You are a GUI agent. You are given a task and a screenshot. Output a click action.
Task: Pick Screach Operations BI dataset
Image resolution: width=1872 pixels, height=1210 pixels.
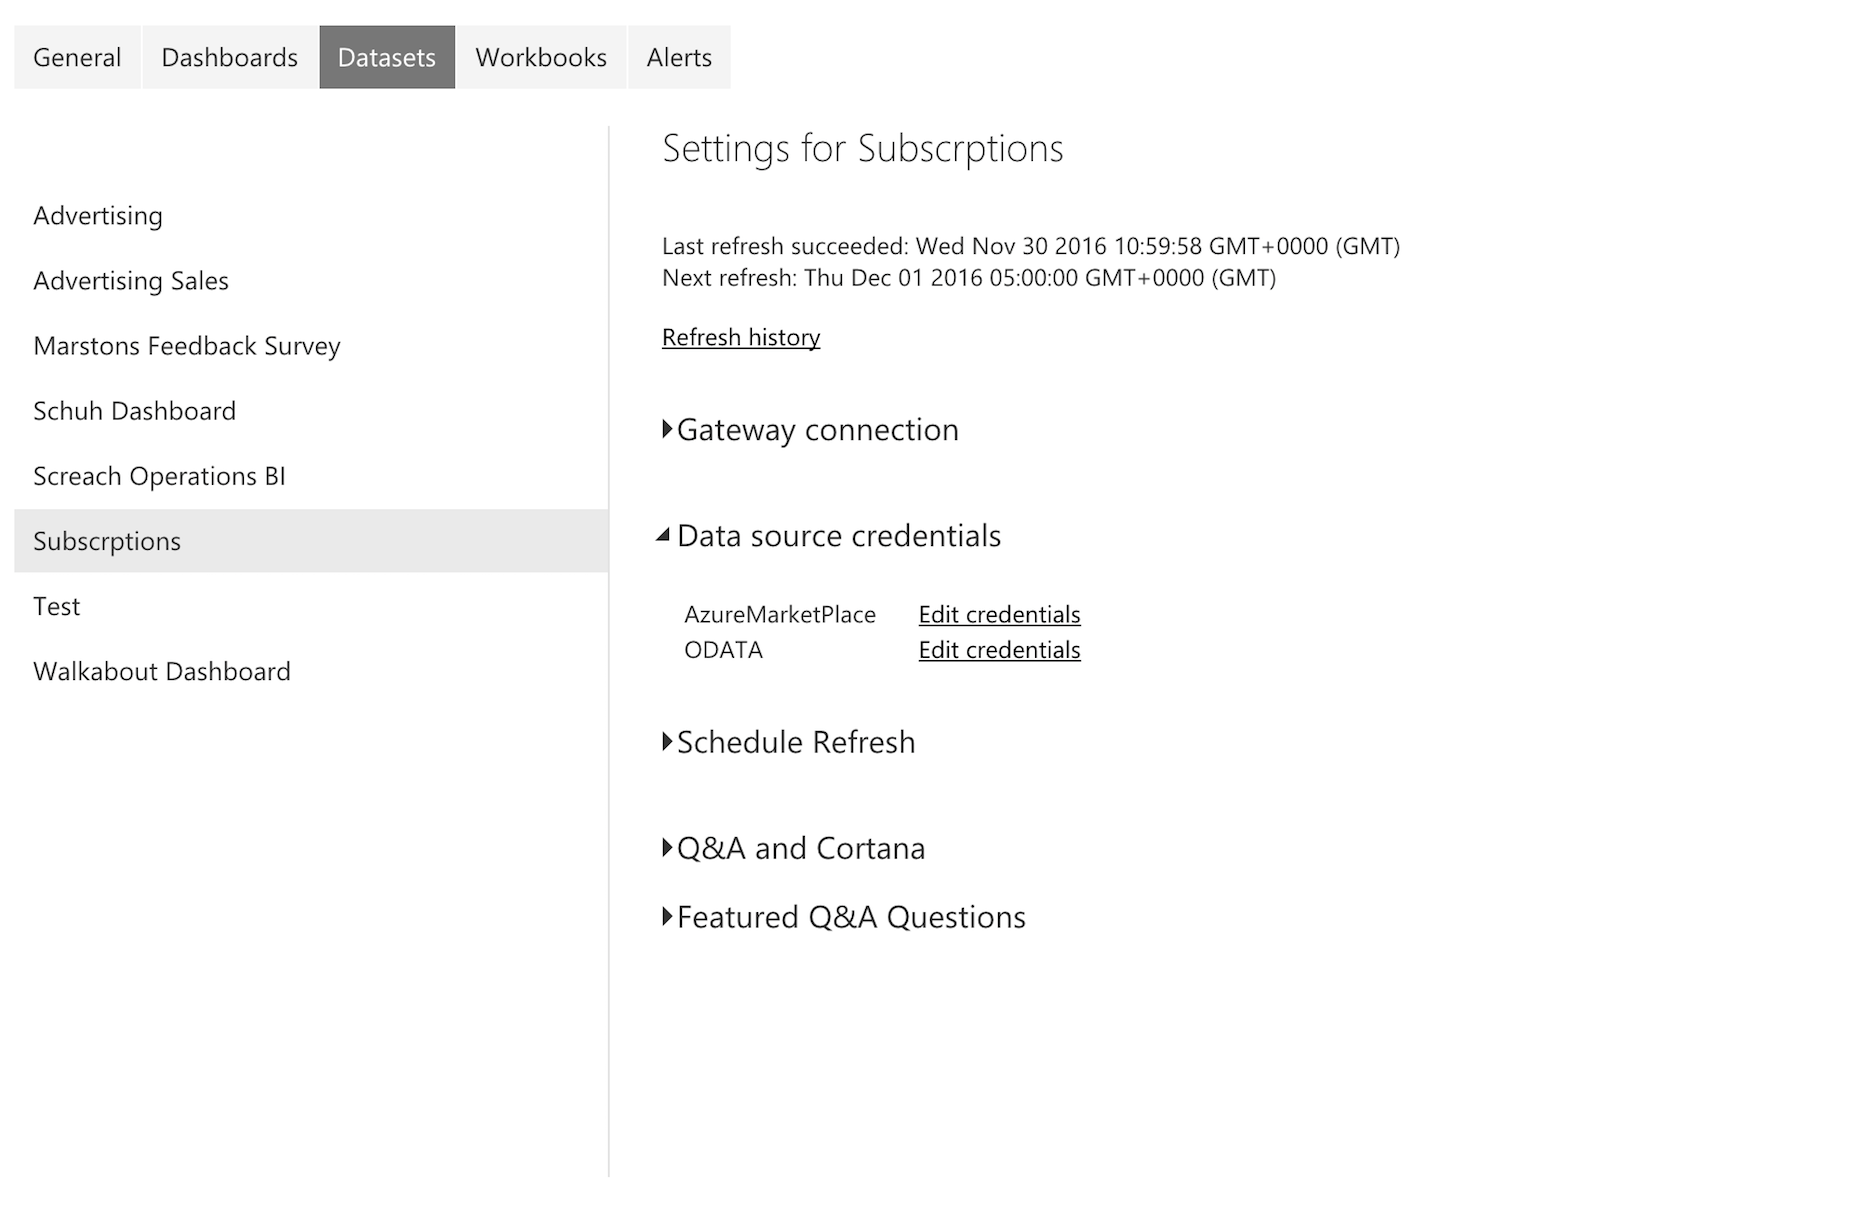coord(311,476)
